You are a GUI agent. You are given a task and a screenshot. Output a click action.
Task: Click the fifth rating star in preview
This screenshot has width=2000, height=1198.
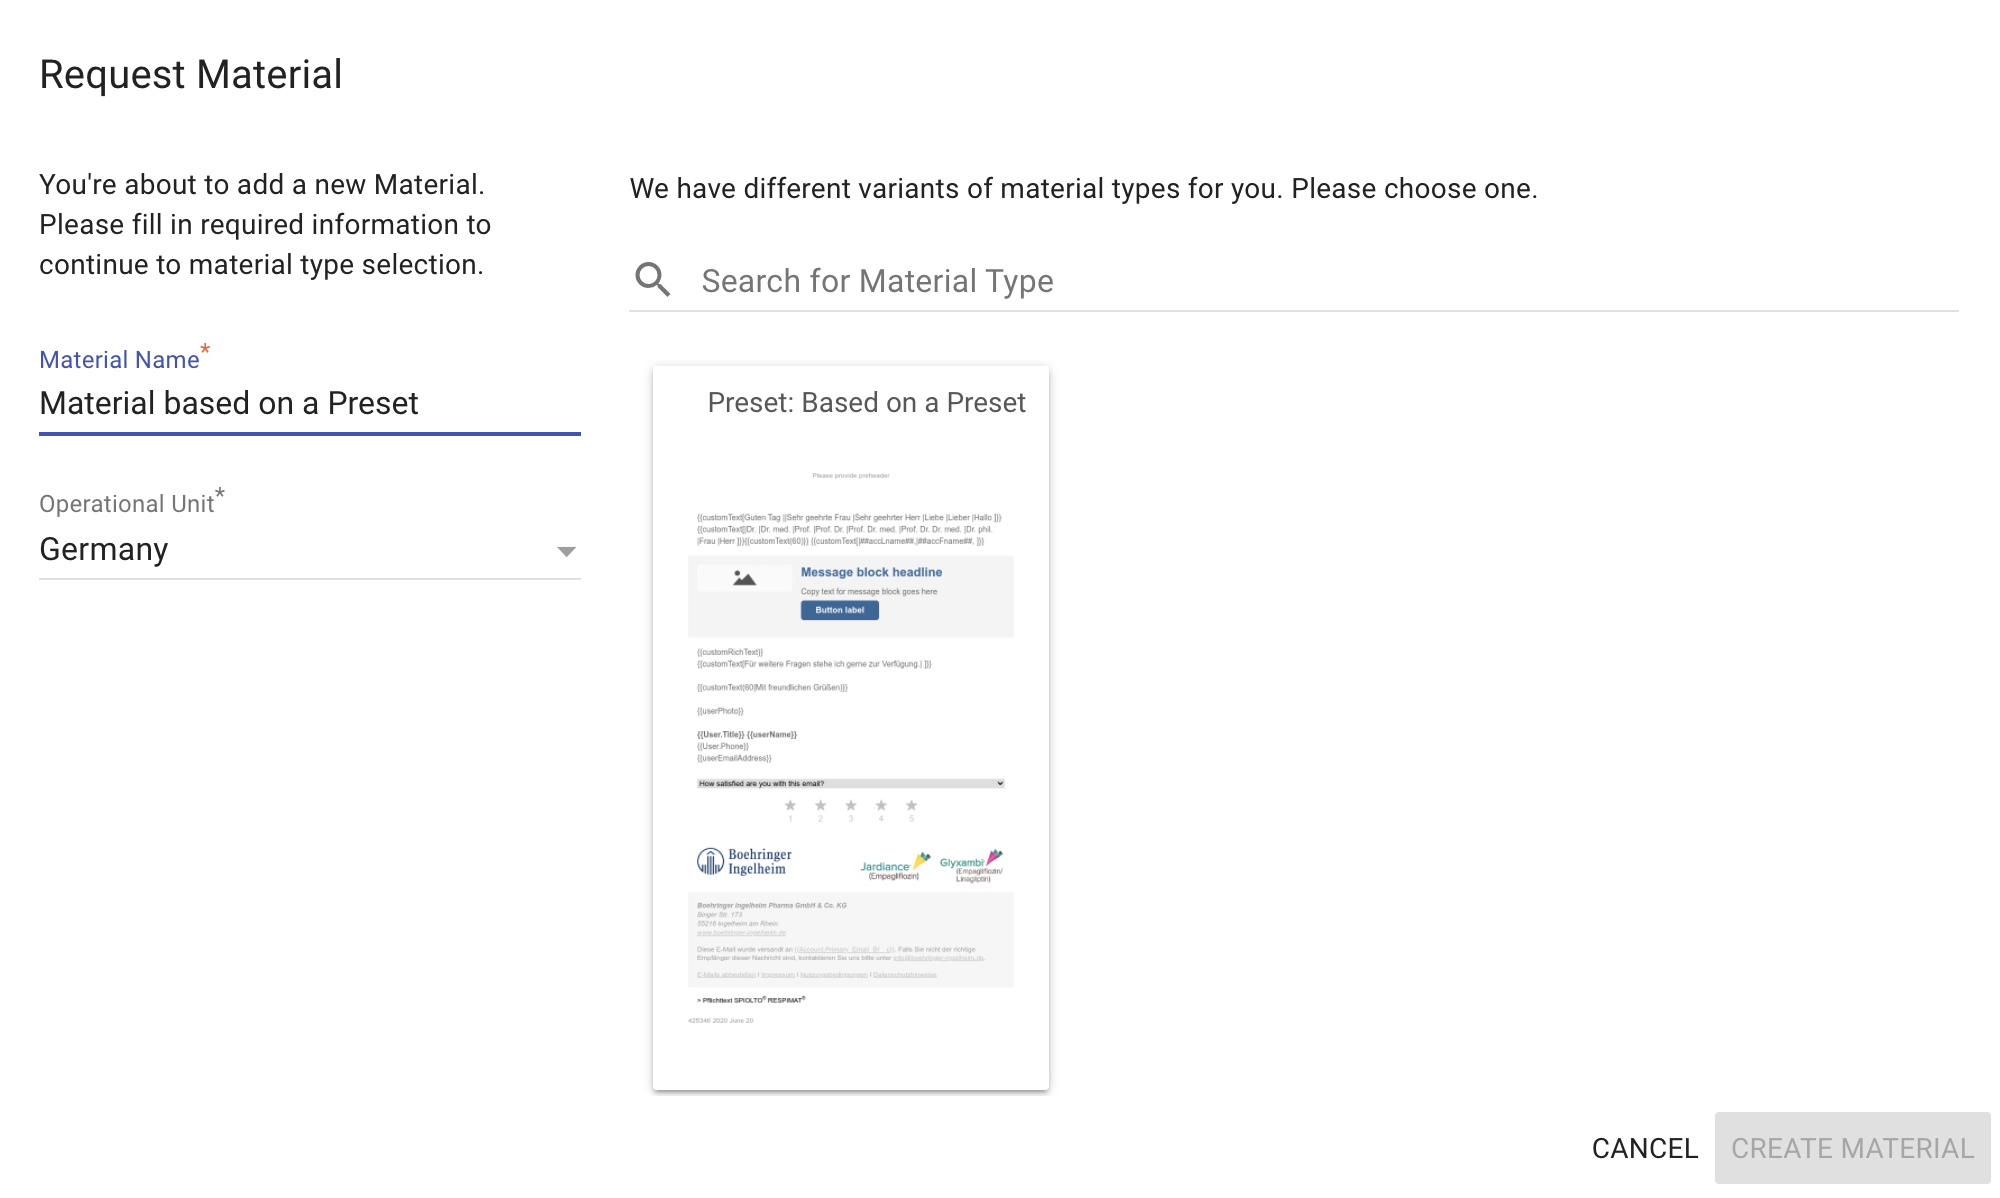point(911,805)
